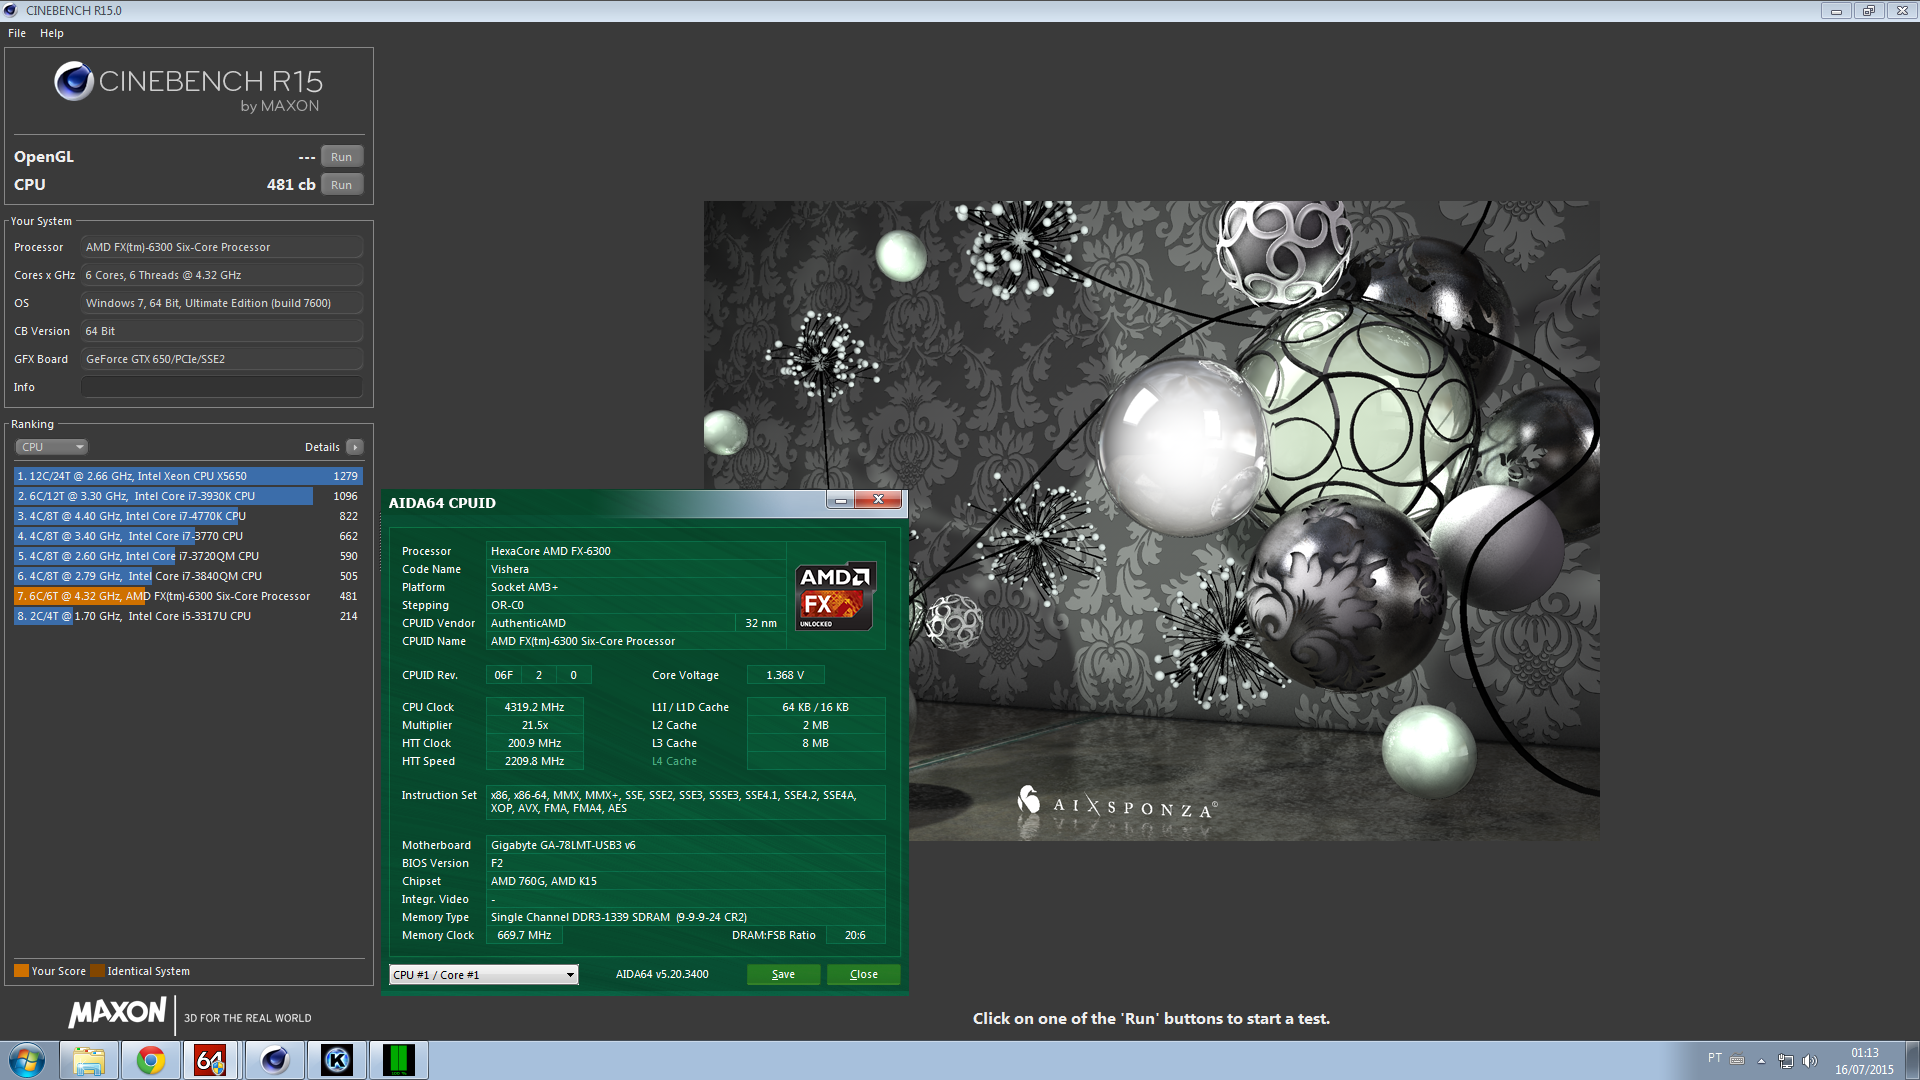1920x1080 pixels.
Task: Open the Windows Start menu
Action: click(x=27, y=1060)
